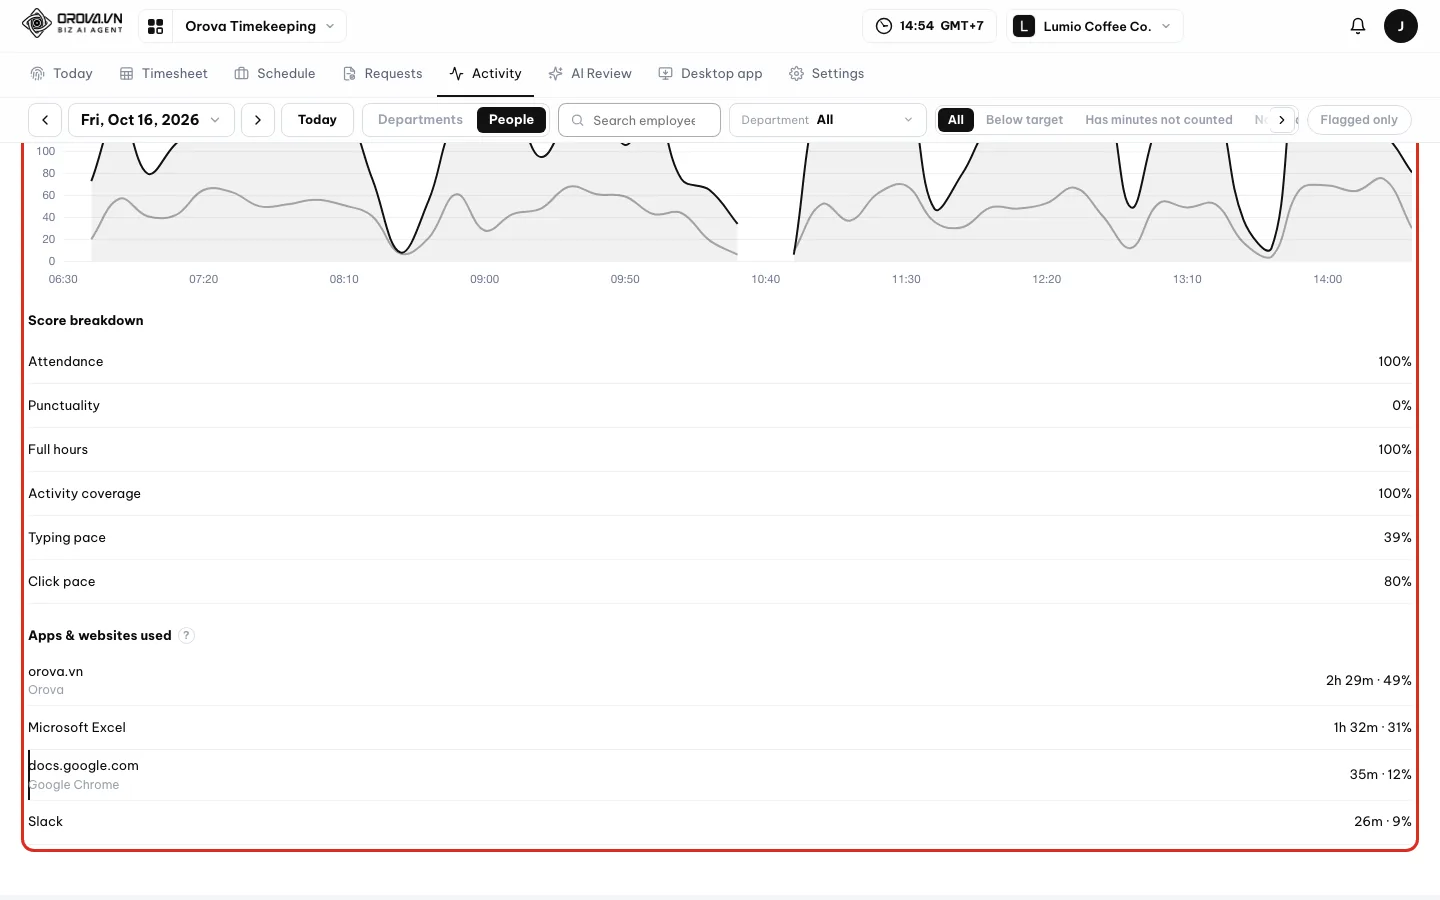The height and width of the screenshot is (900, 1440).
Task: Jump to Today's date button
Action: (317, 120)
